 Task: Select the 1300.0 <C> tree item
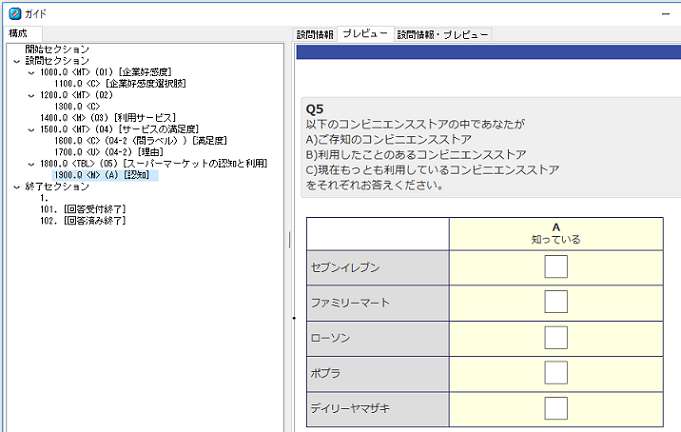tap(77, 106)
